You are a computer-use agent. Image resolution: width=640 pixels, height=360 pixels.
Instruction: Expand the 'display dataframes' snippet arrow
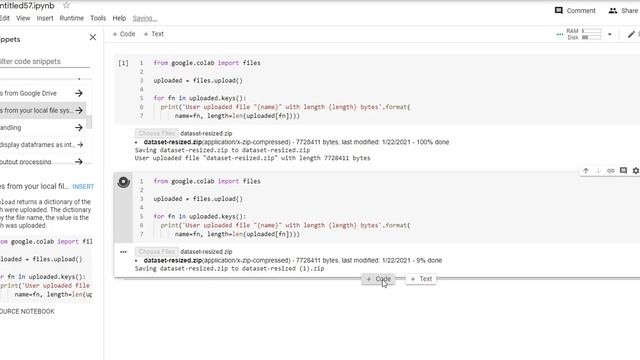[x=80, y=145]
